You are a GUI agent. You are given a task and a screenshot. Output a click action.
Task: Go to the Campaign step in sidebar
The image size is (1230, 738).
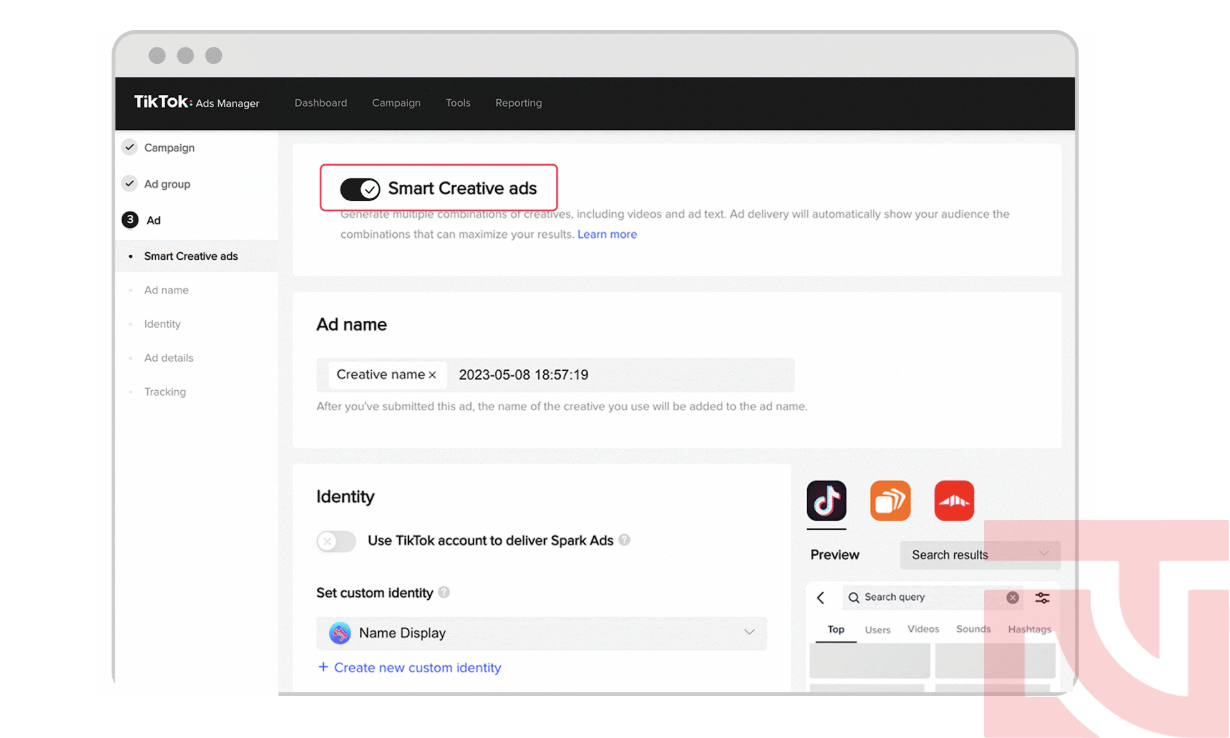click(x=169, y=148)
